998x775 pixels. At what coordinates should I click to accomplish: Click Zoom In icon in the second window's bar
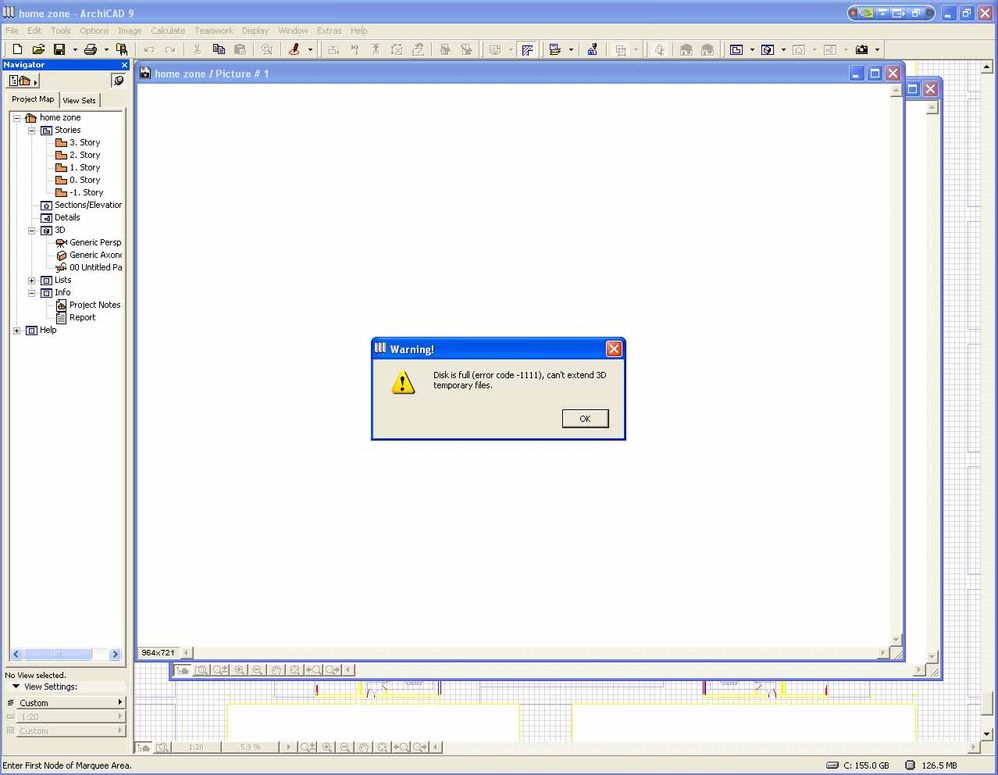239,669
